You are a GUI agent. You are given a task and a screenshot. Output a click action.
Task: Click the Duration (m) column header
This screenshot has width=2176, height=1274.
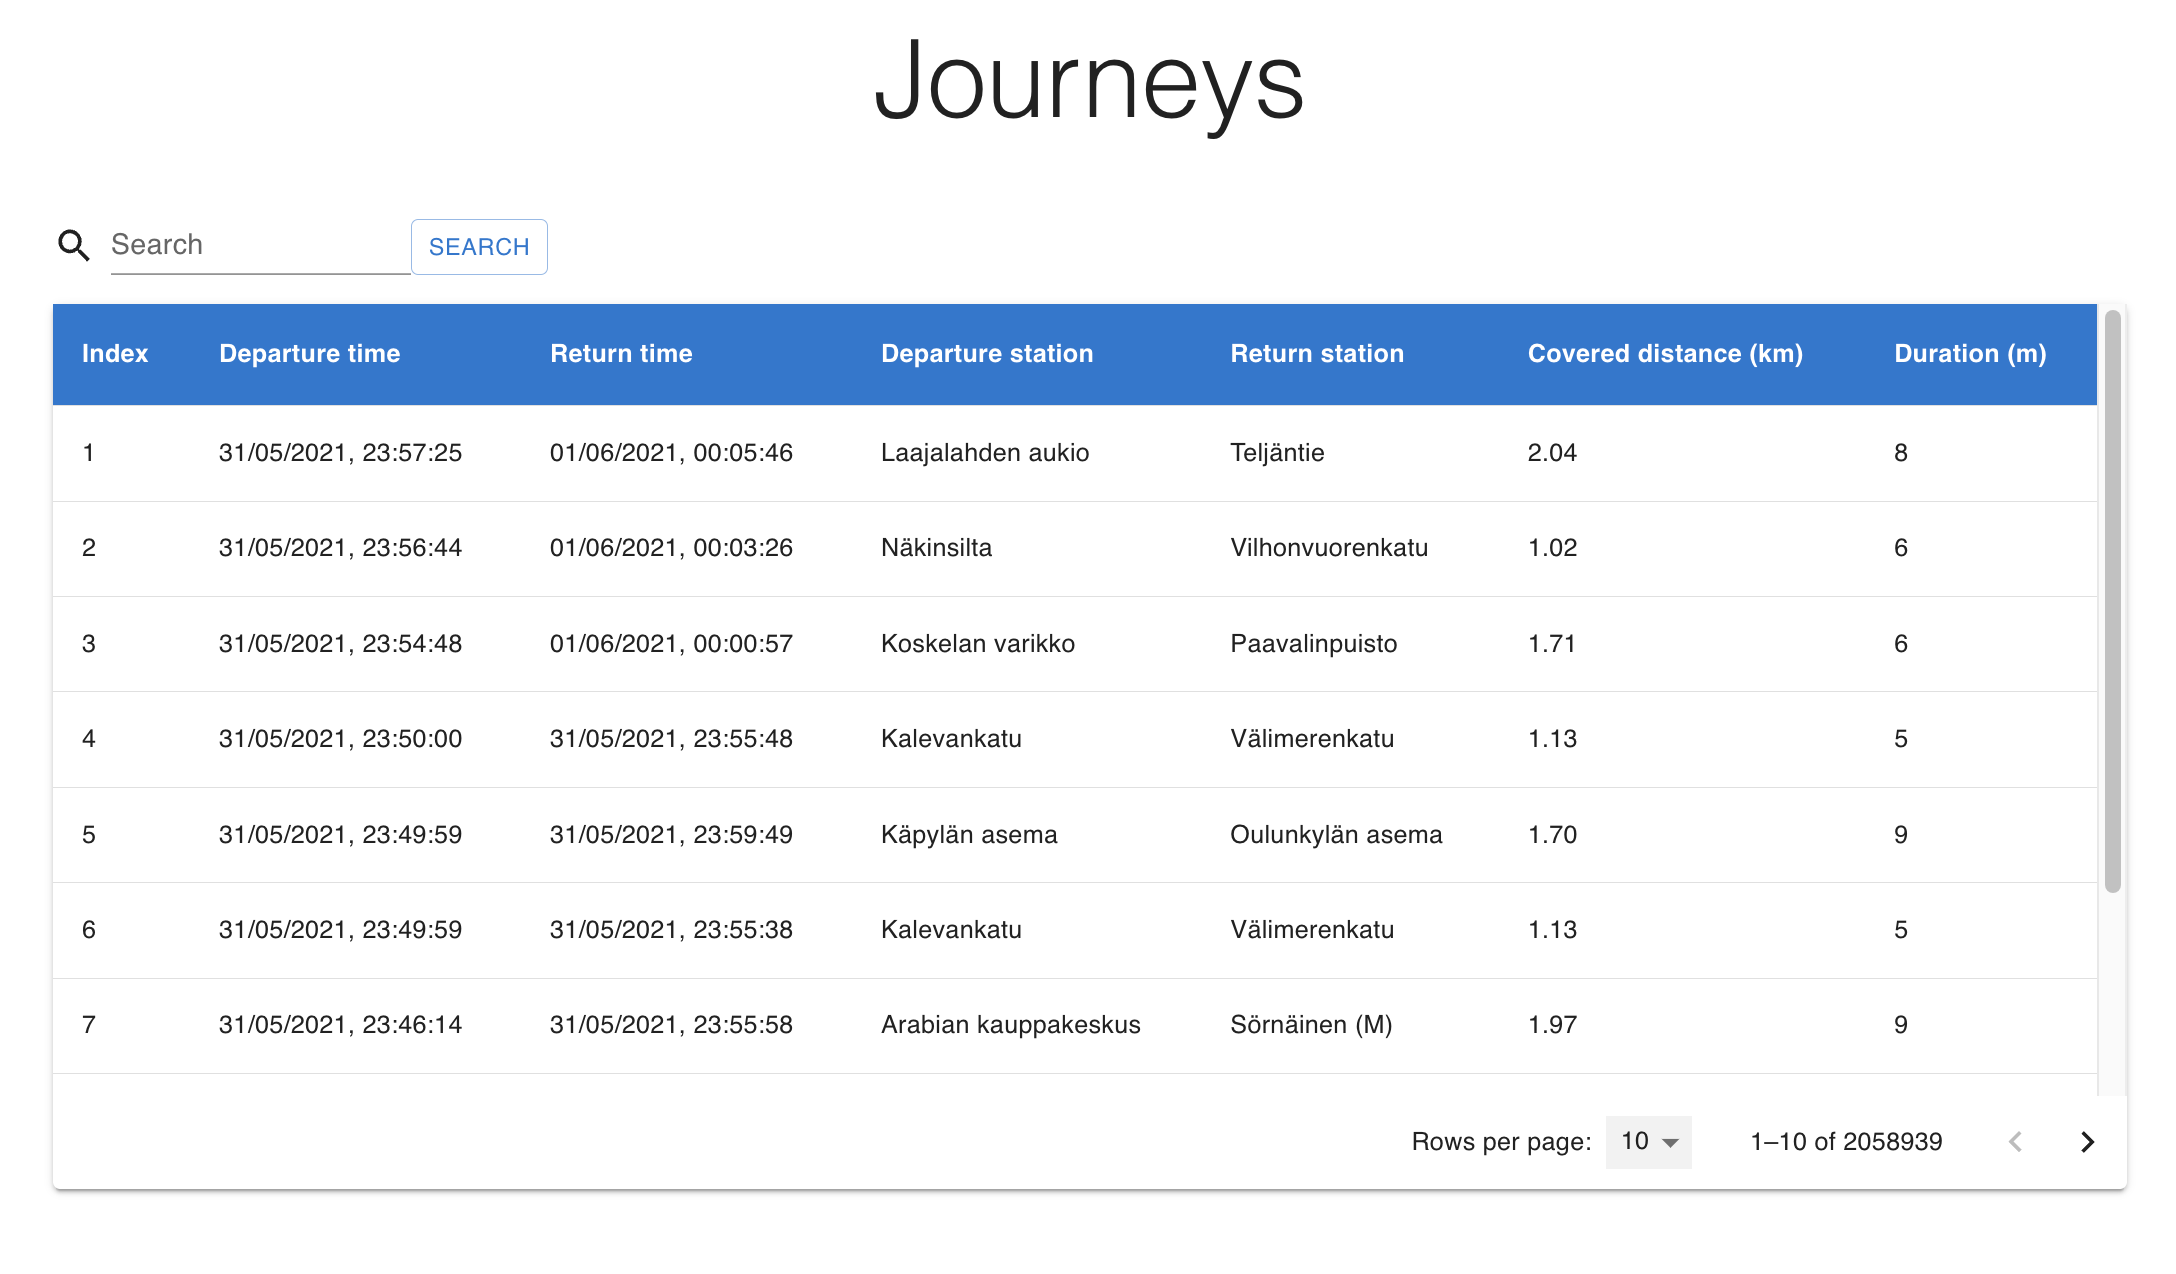[1969, 354]
